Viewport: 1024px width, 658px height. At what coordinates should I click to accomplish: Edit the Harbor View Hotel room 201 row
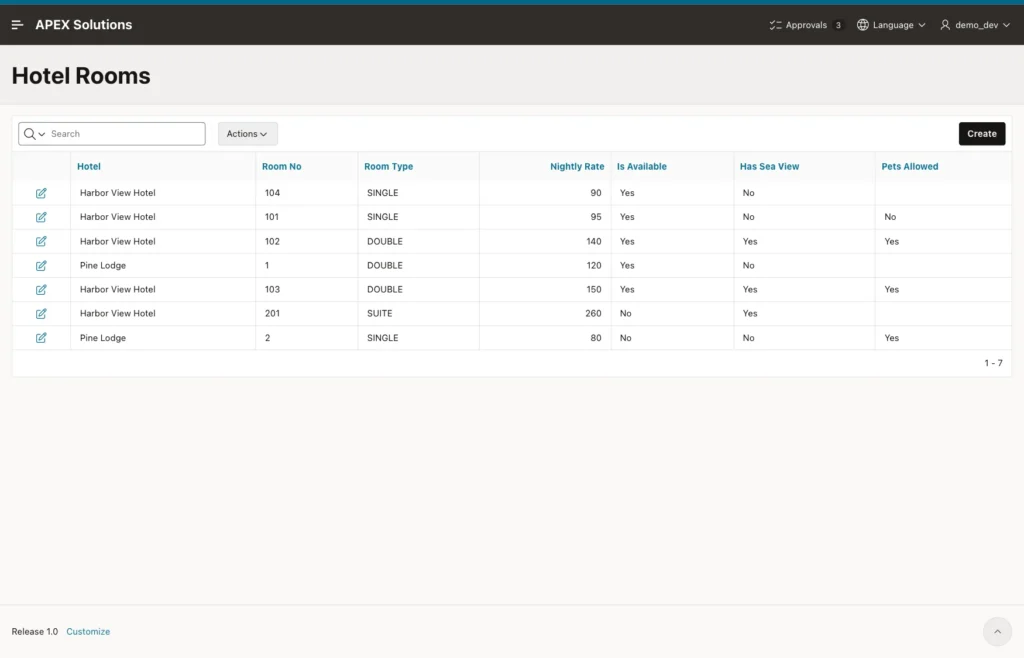[41, 314]
